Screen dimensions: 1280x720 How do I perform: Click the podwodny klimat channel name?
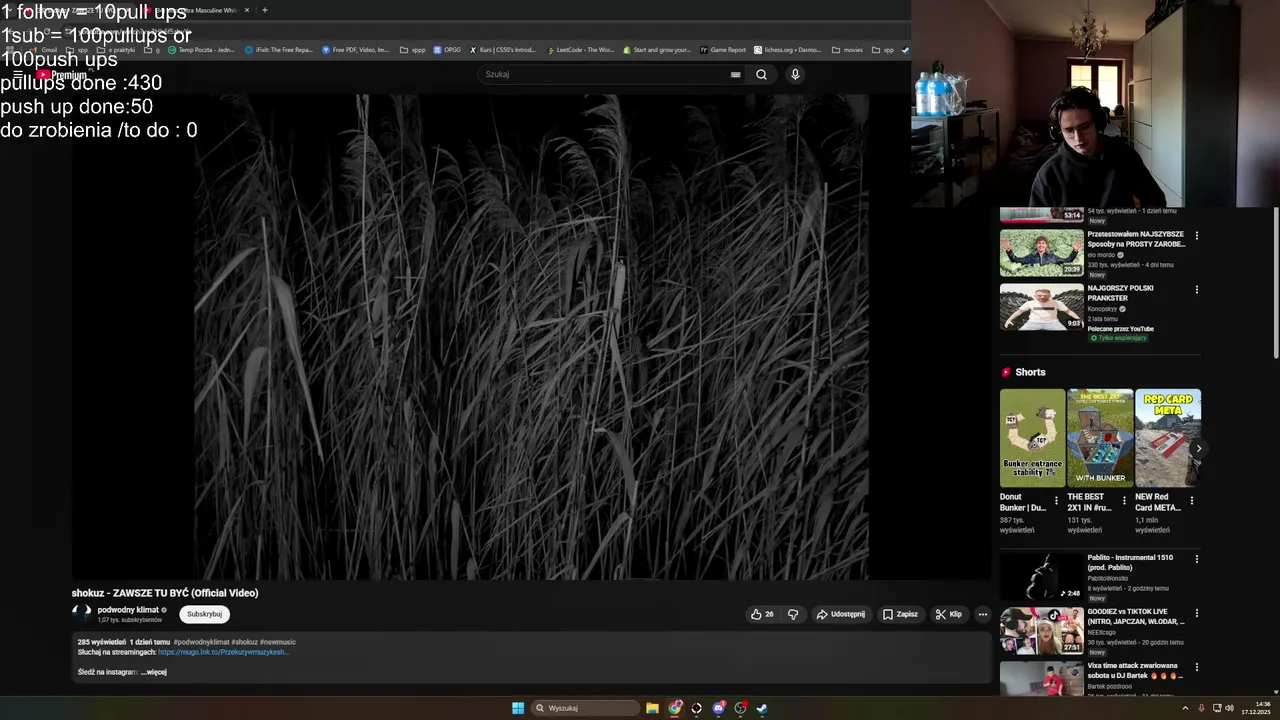point(128,610)
